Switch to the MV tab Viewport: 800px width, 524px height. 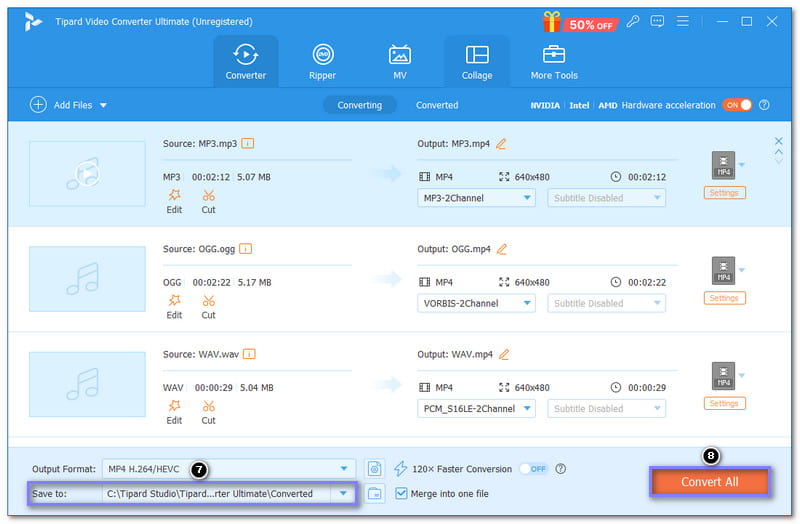pyautogui.click(x=399, y=61)
